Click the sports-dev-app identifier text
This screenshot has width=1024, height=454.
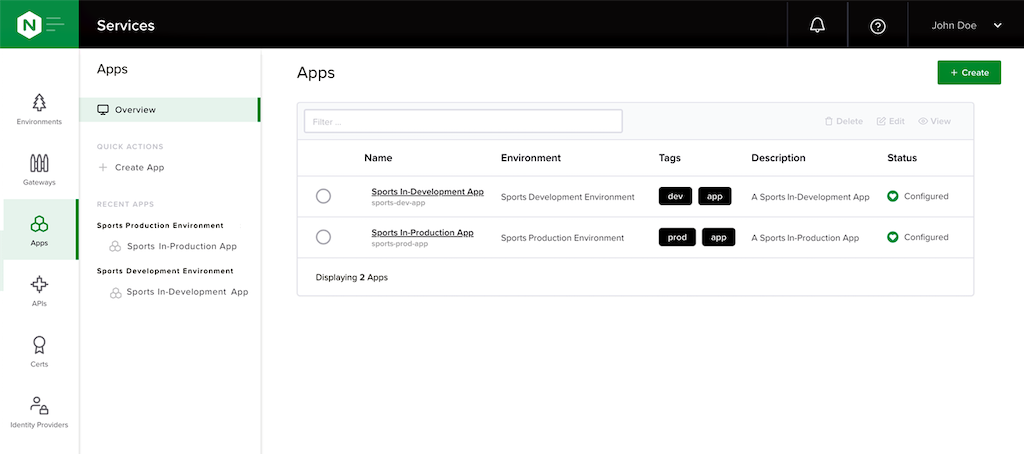[x=398, y=203]
